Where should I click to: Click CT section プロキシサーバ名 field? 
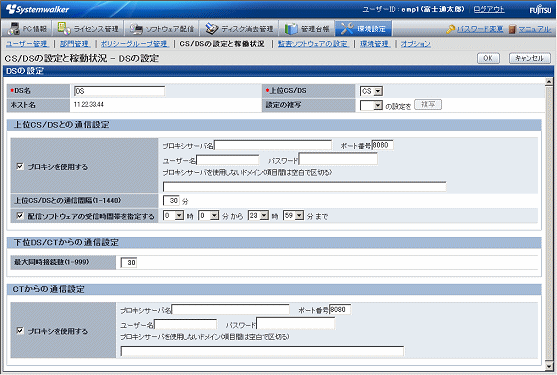click(231, 309)
